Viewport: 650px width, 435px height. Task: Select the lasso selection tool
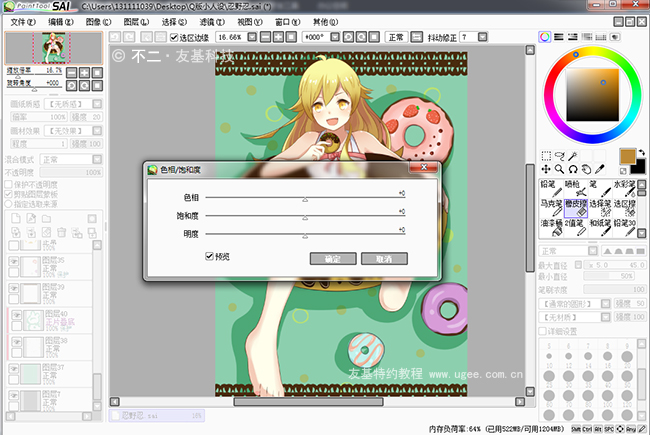tap(560, 156)
